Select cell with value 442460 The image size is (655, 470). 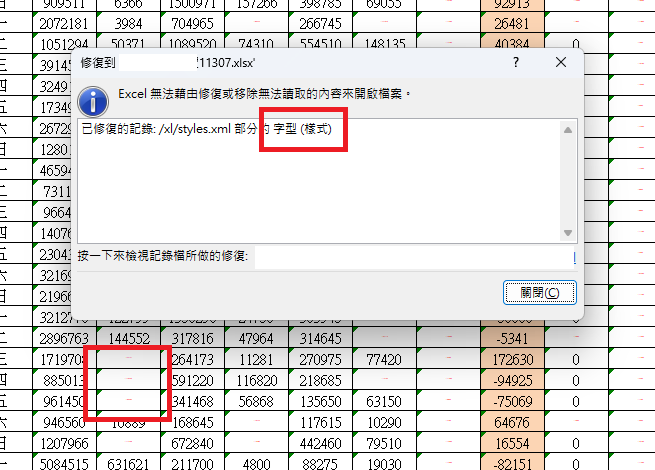coord(320,443)
